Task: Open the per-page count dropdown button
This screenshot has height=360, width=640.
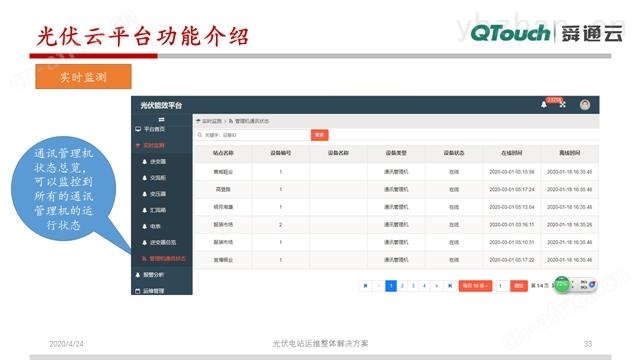Action: pyautogui.click(x=475, y=286)
